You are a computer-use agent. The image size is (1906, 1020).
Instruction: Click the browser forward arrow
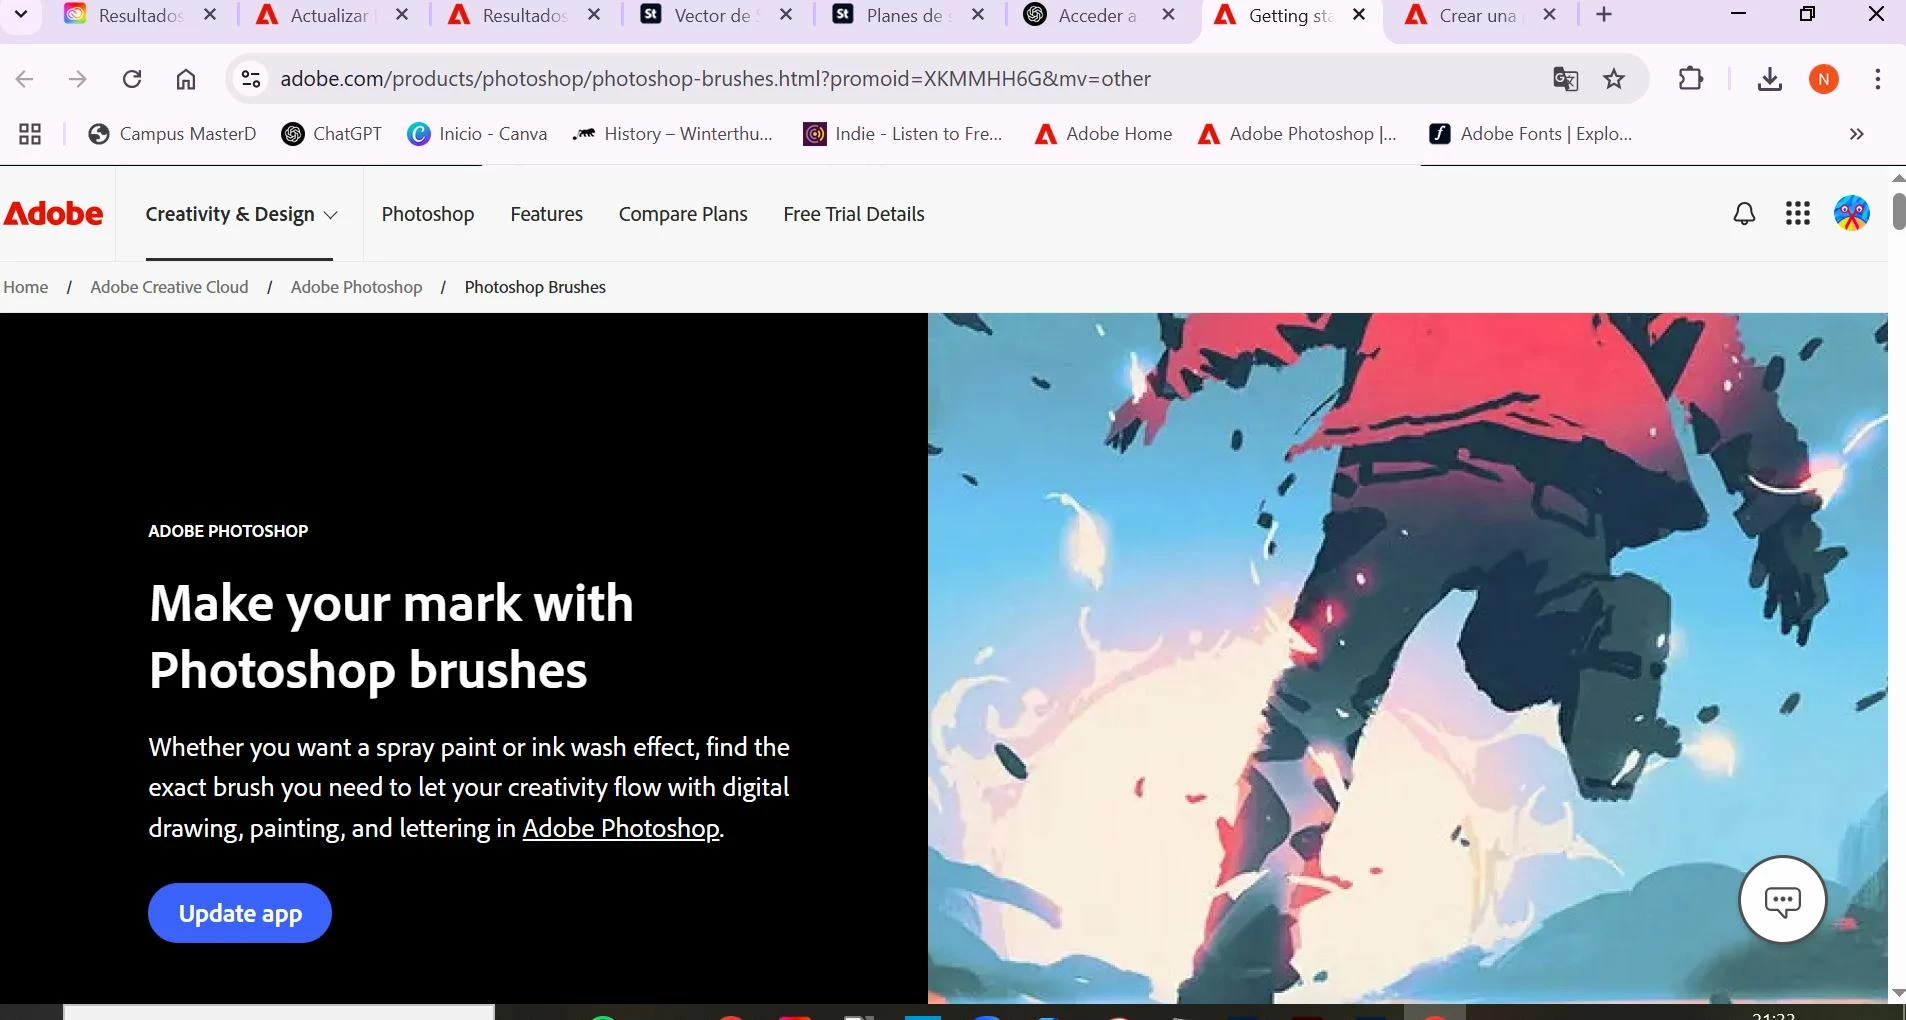click(78, 79)
